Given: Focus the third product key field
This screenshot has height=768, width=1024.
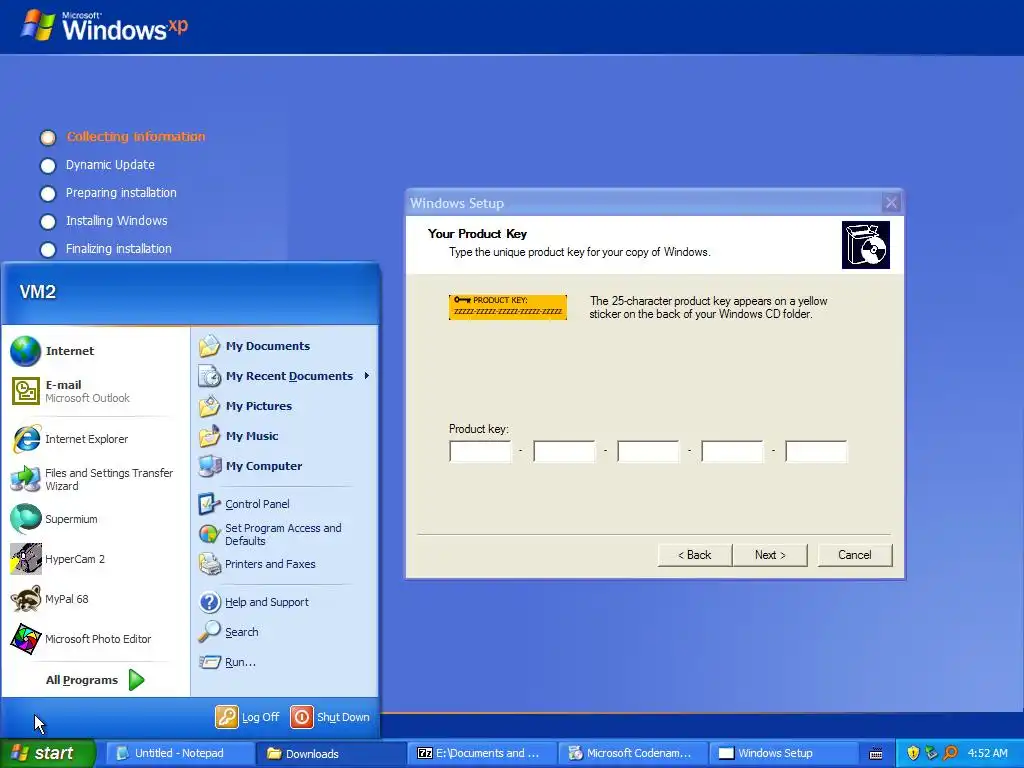Looking at the screenshot, I should click(x=648, y=451).
